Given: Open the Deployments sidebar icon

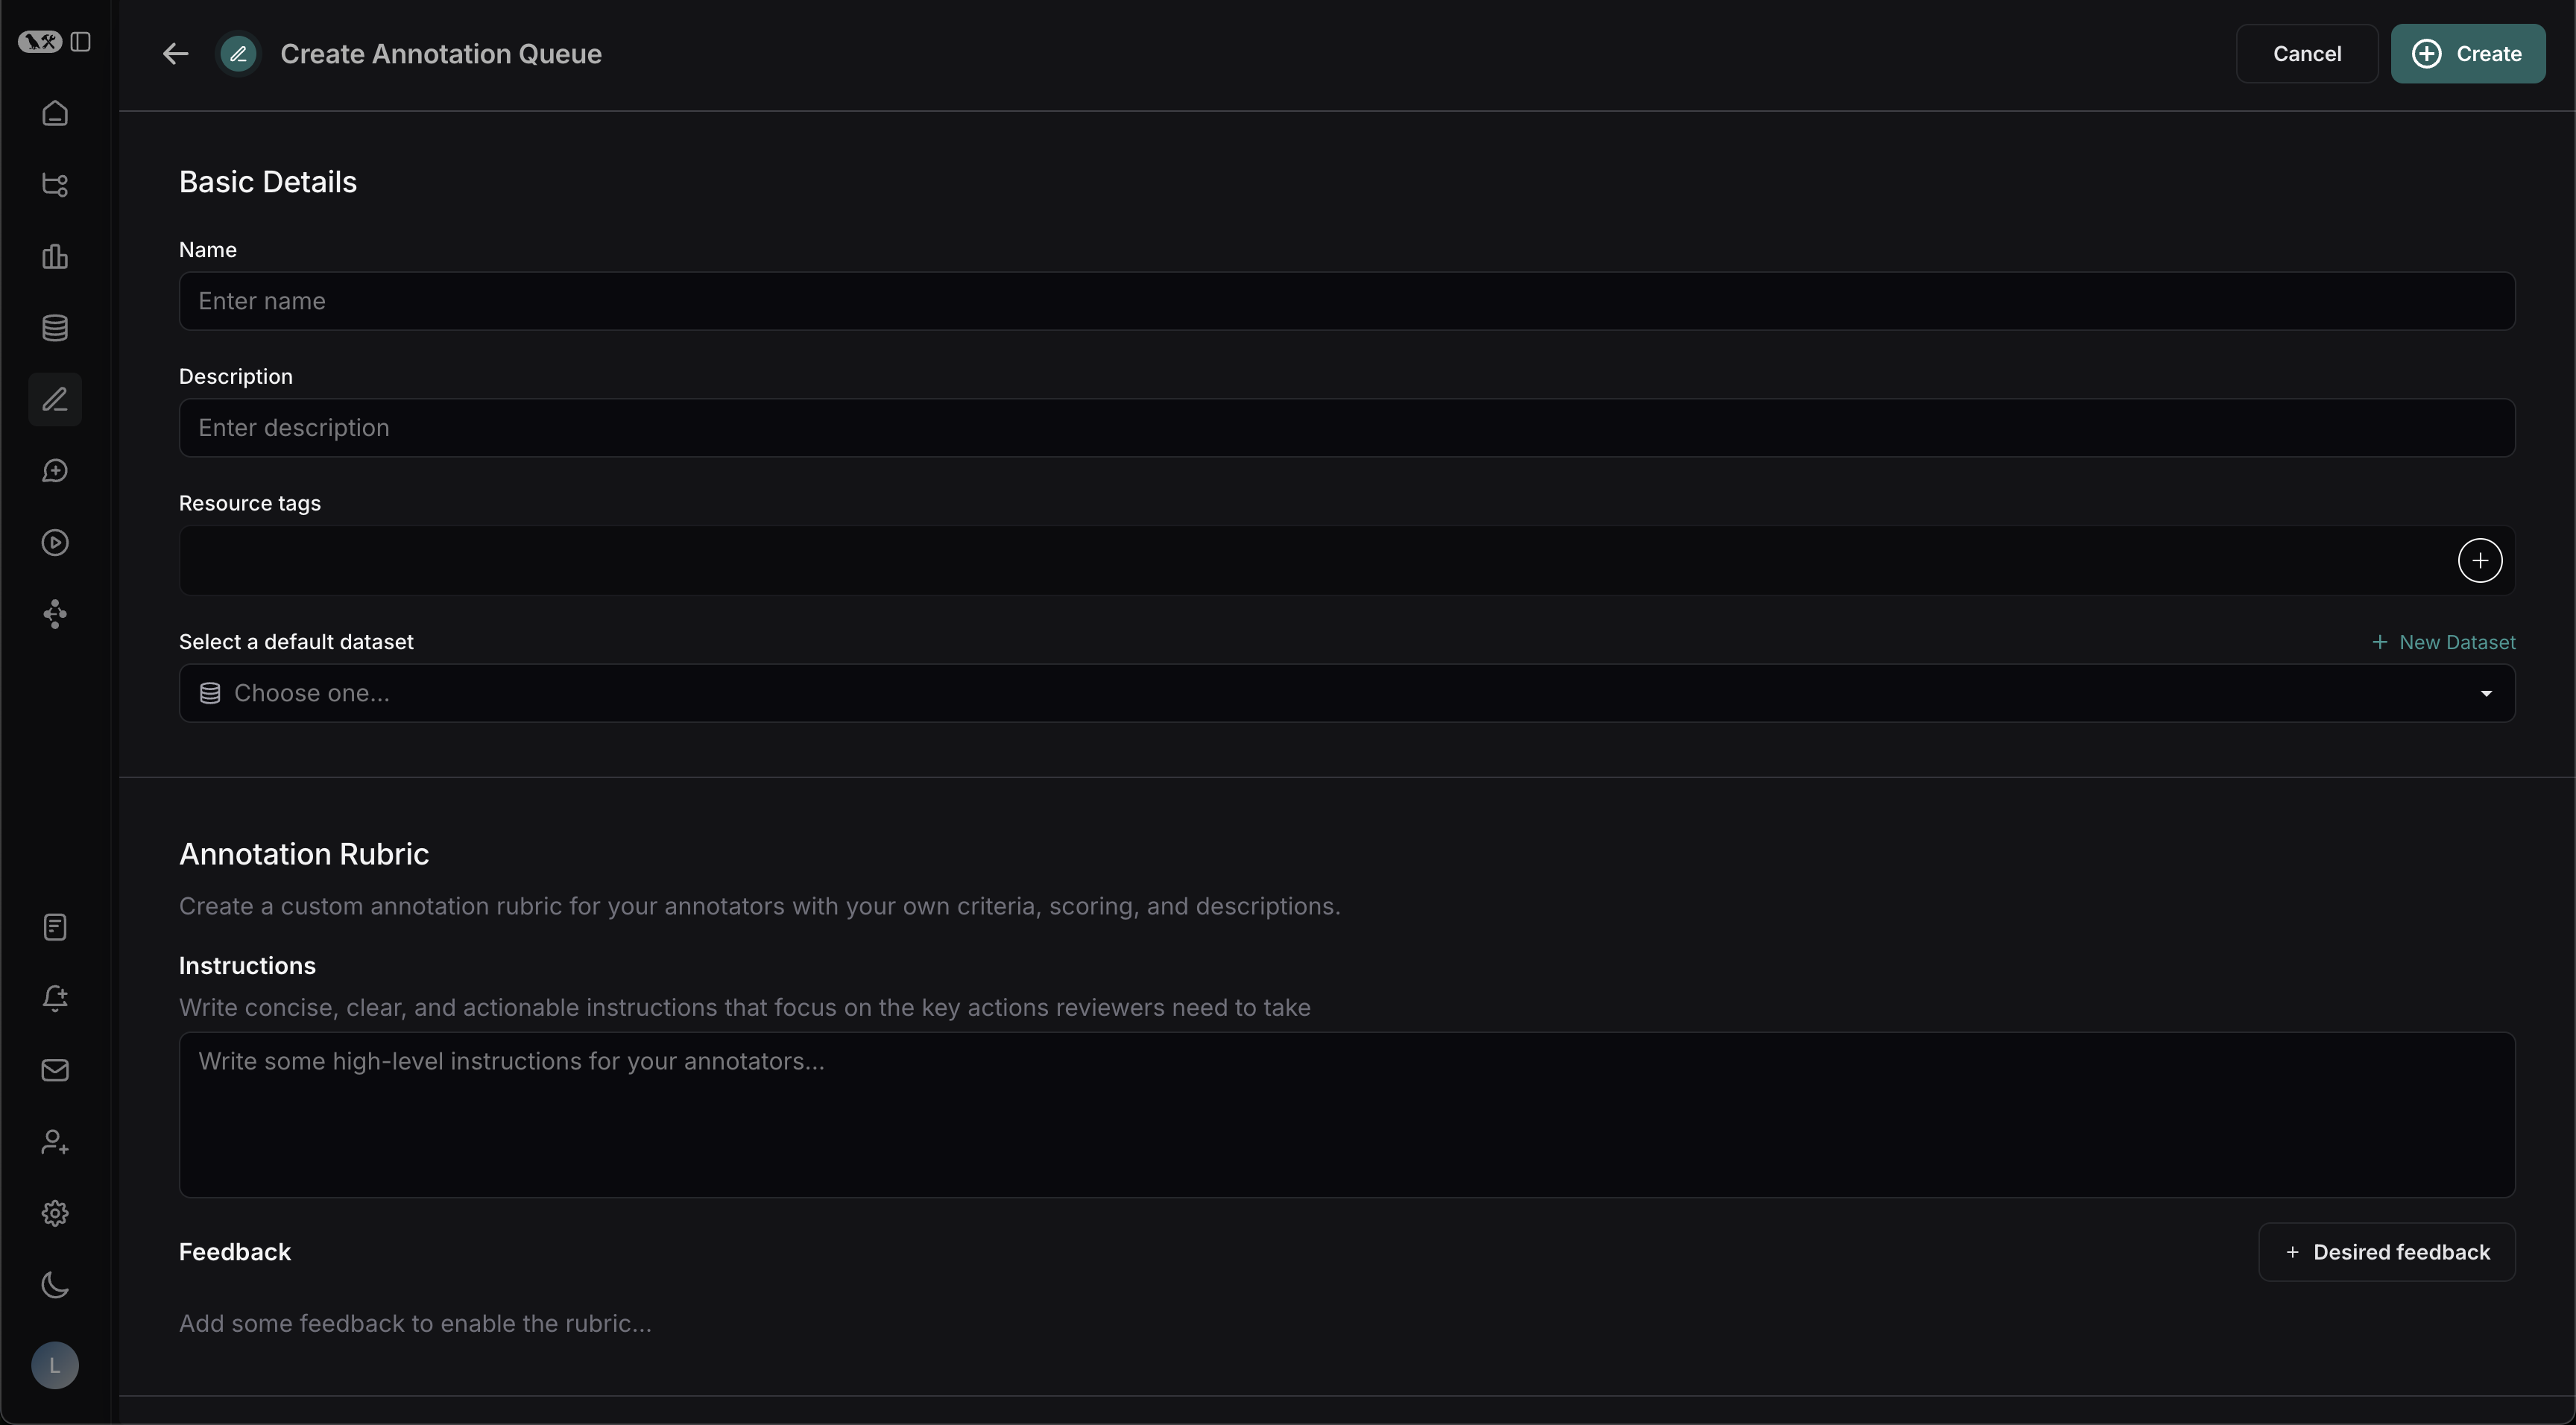Looking at the screenshot, I should pos(54,613).
